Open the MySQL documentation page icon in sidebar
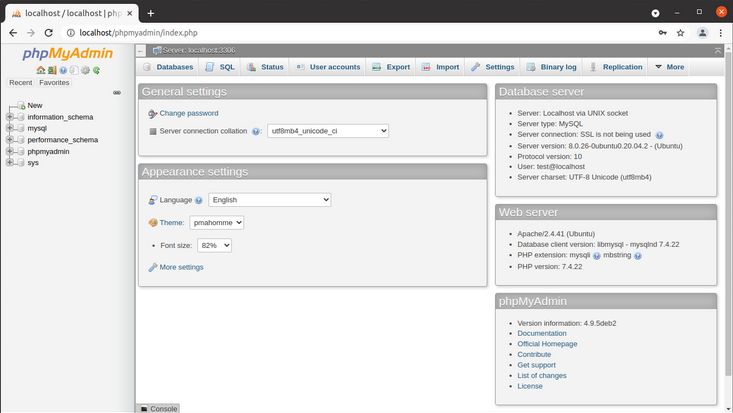Screen dimensions: 733x413 point(74,70)
